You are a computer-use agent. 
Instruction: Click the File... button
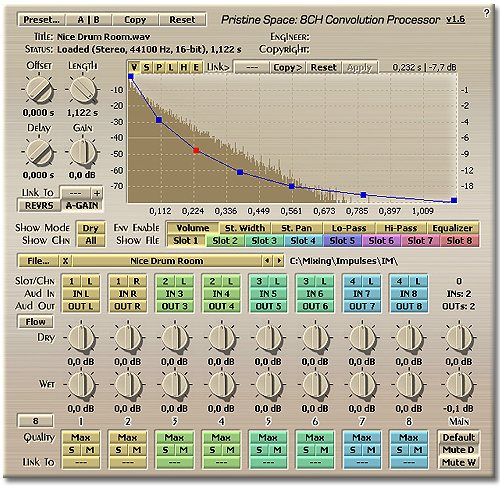click(x=38, y=261)
